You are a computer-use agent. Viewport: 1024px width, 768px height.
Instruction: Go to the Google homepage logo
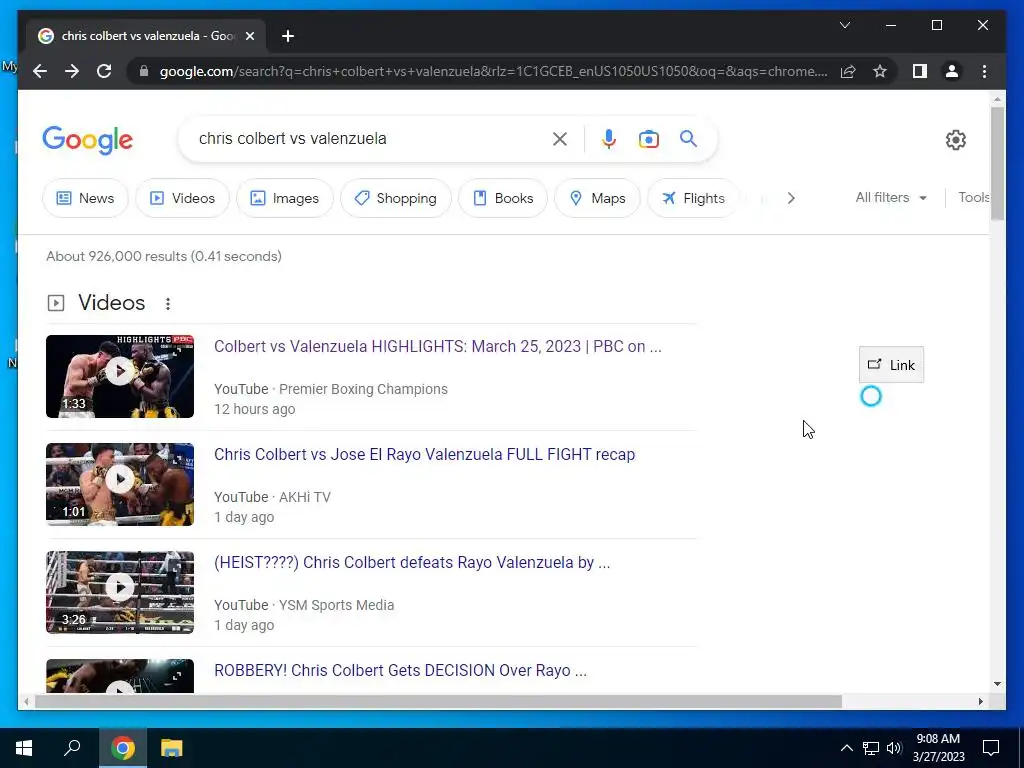coord(88,140)
